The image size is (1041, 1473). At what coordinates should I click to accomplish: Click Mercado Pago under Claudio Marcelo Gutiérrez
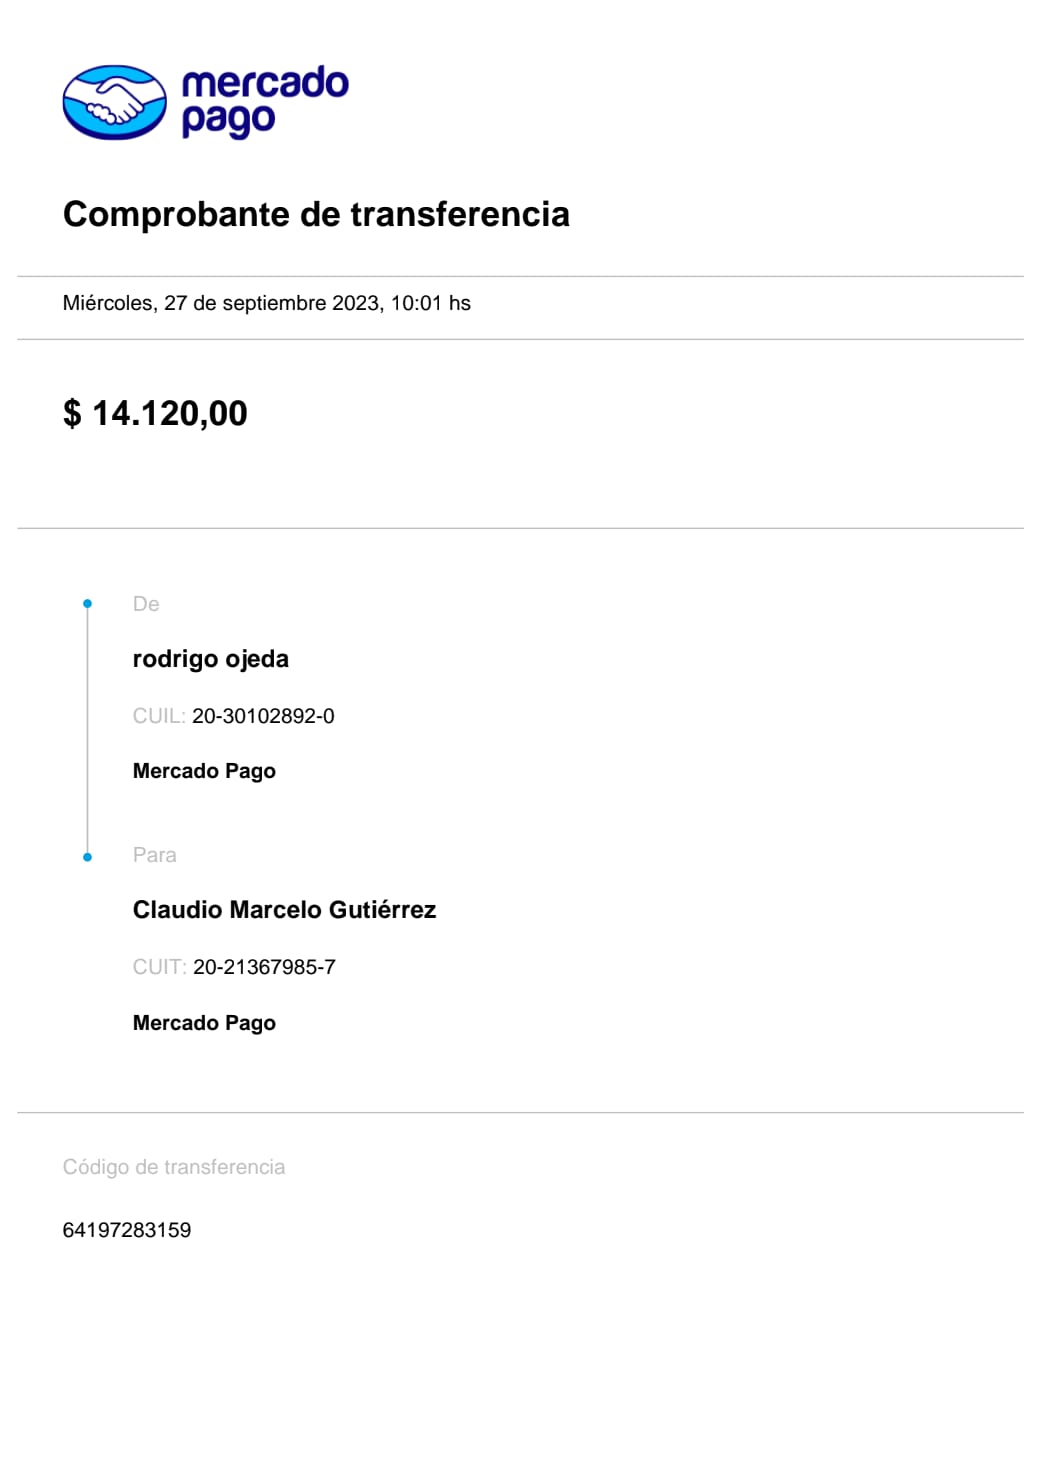pos(204,1023)
